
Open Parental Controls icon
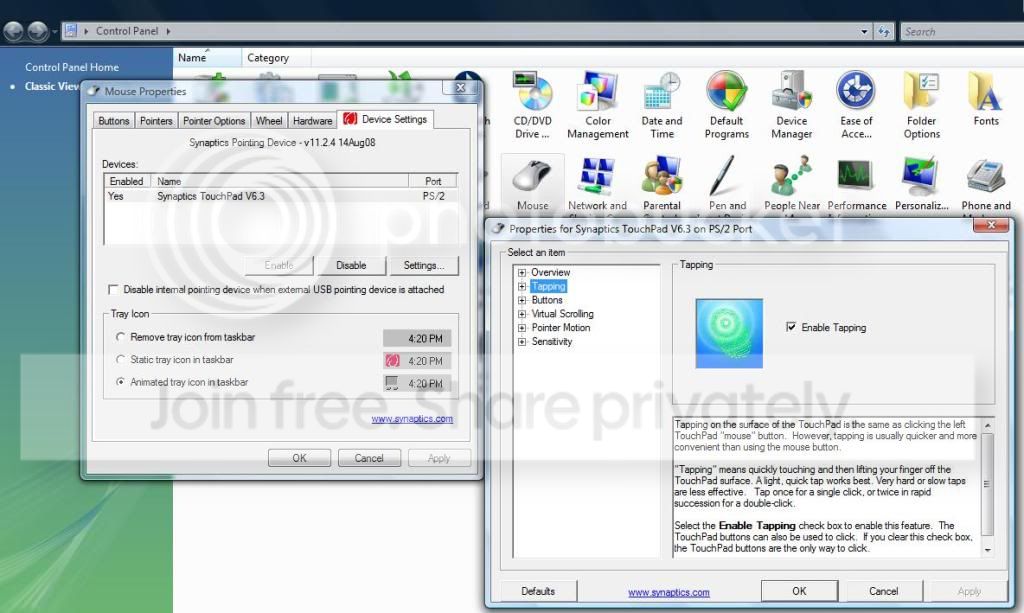[662, 184]
